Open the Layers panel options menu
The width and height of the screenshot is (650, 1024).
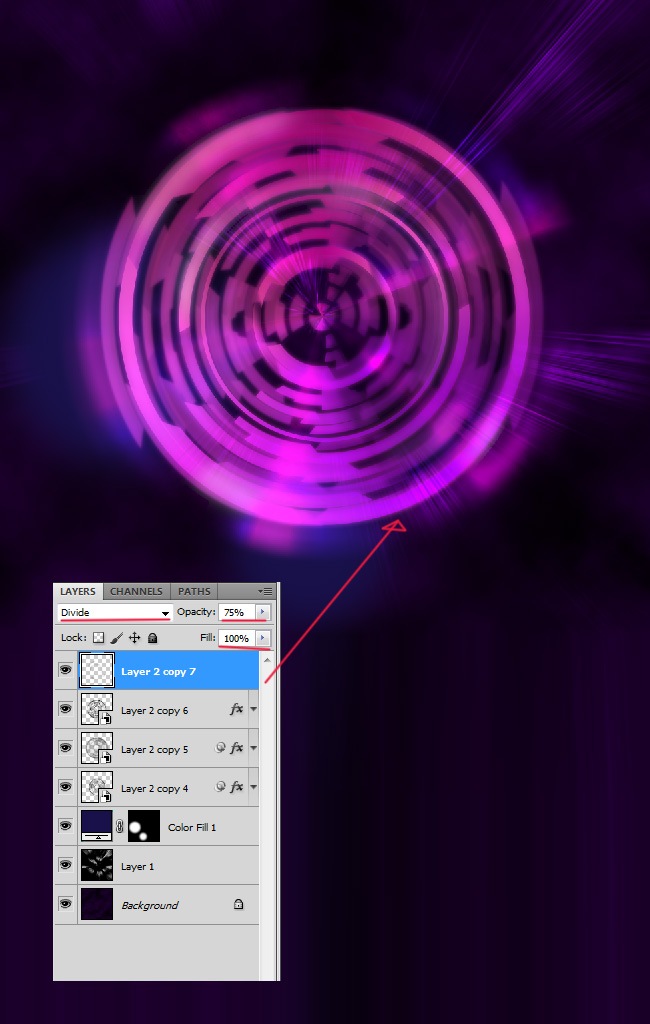coord(265,591)
